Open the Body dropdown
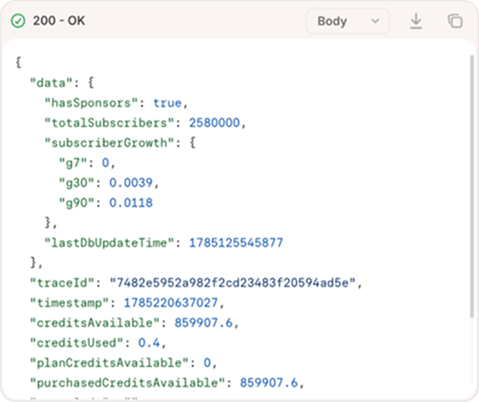Screen dimensions: 479x402 [348, 21]
